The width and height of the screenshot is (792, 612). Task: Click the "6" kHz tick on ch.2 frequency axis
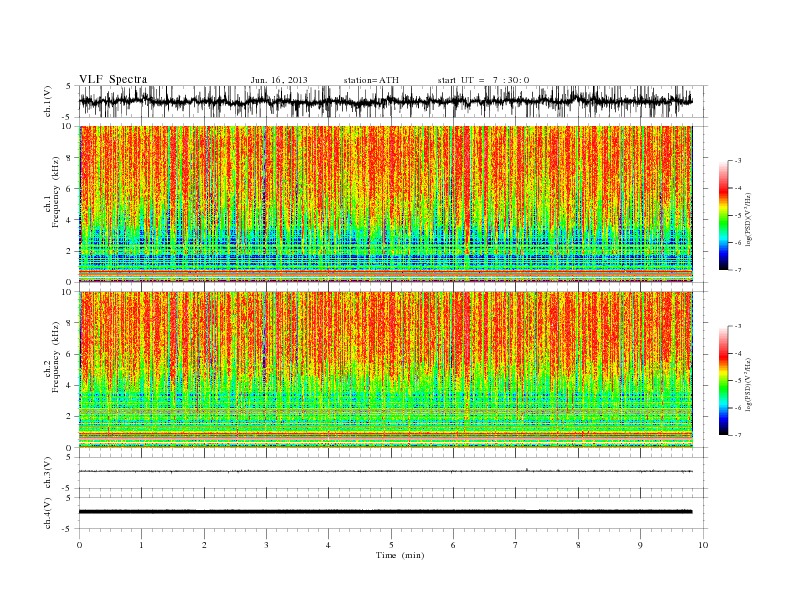tap(69, 354)
